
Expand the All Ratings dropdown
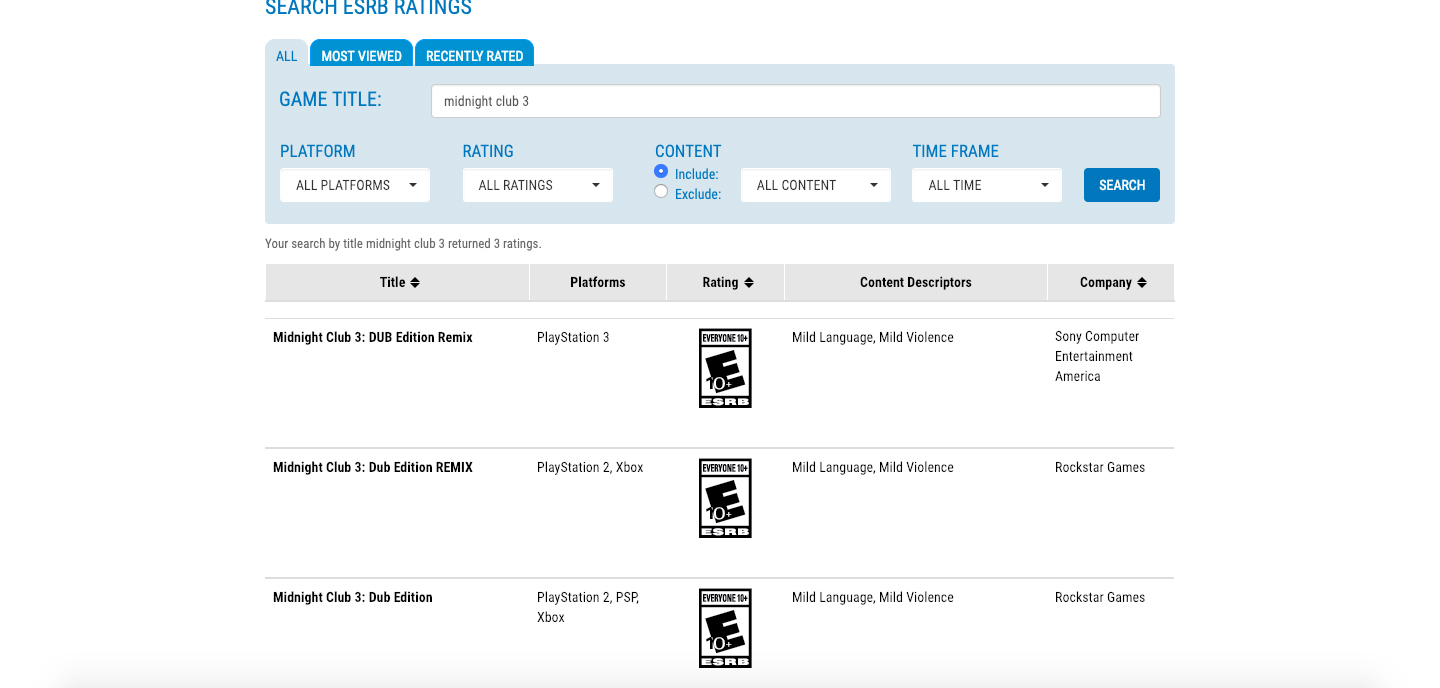click(x=538, y=185)
